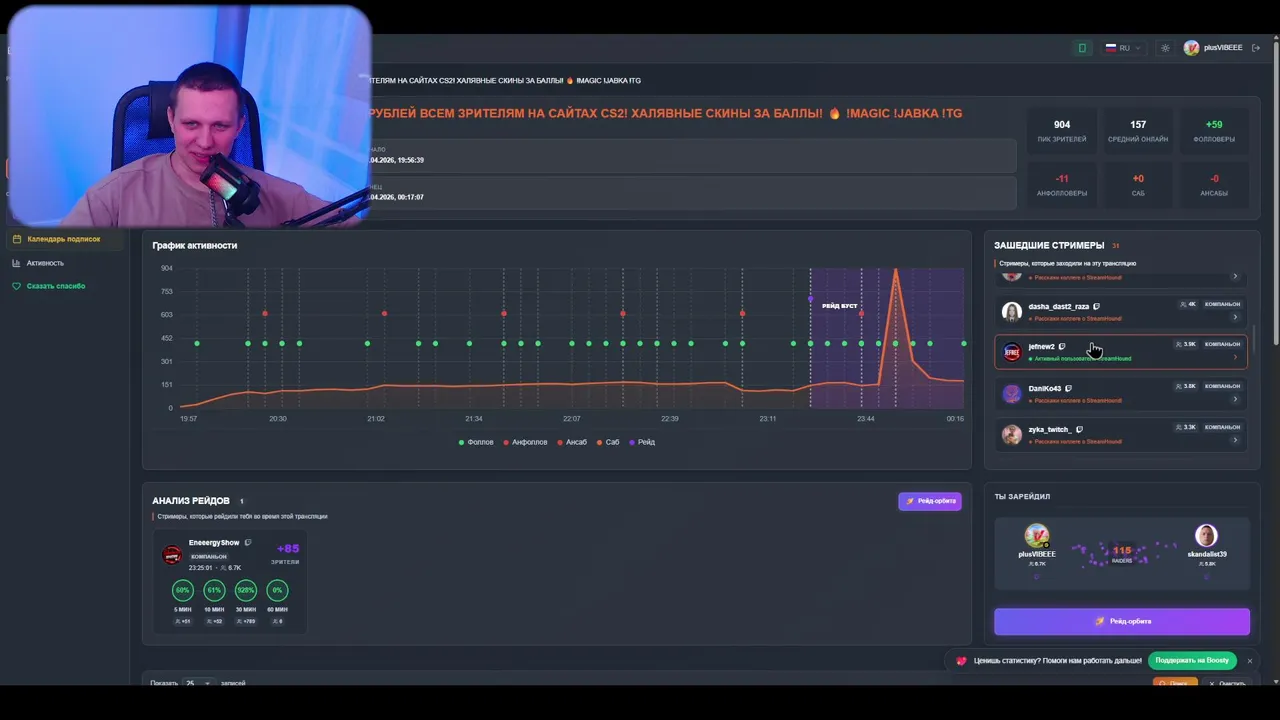Click Twitch link icon next to EneeergyShow
1280x720 pixels.
(248, 543)
